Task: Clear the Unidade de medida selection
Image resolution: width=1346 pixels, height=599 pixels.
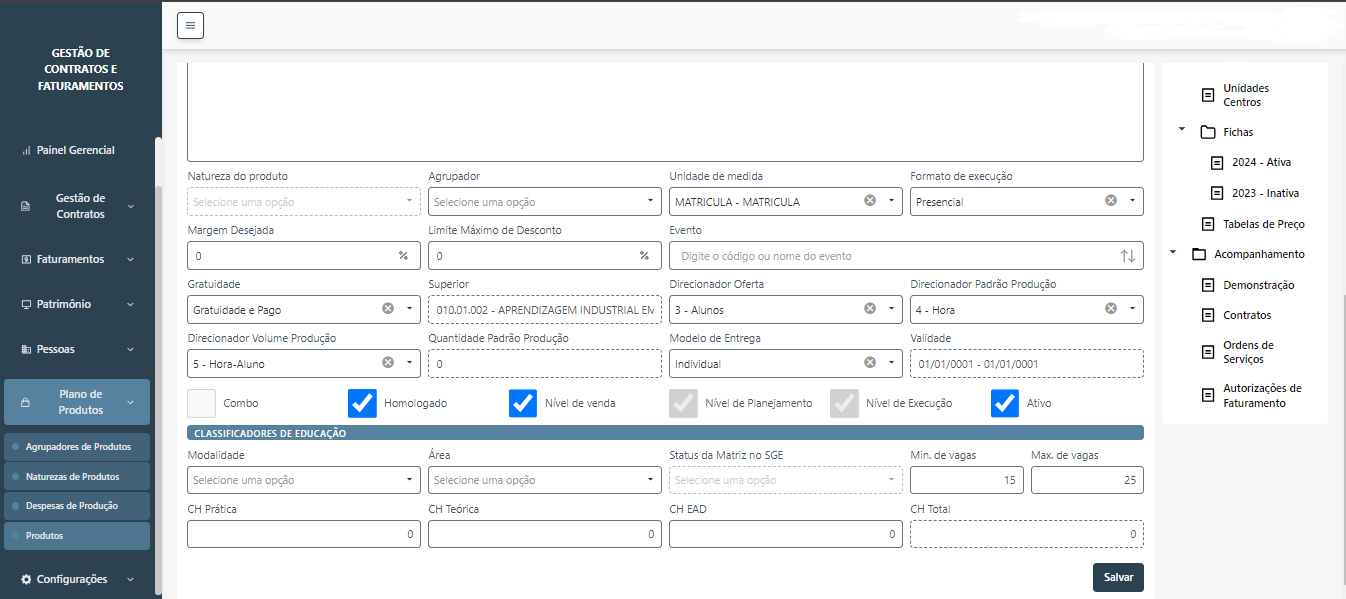Action: [x=870, y=201]
